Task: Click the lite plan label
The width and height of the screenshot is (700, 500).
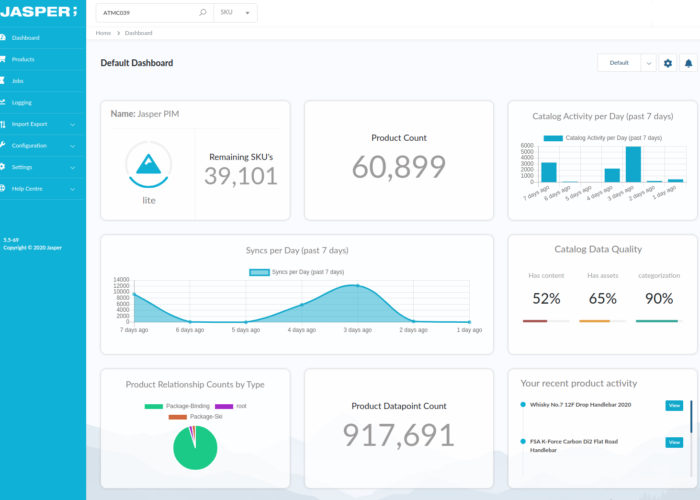Action: click(149, 200)
